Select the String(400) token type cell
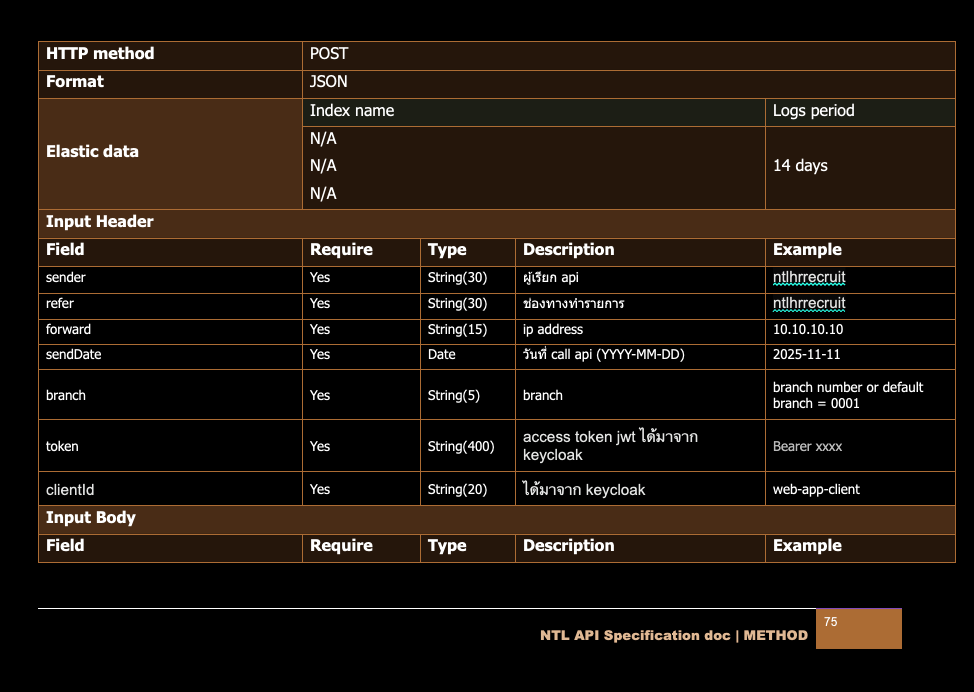The width and height of the screenshot is (974, 692). click(x=461, y=447)
